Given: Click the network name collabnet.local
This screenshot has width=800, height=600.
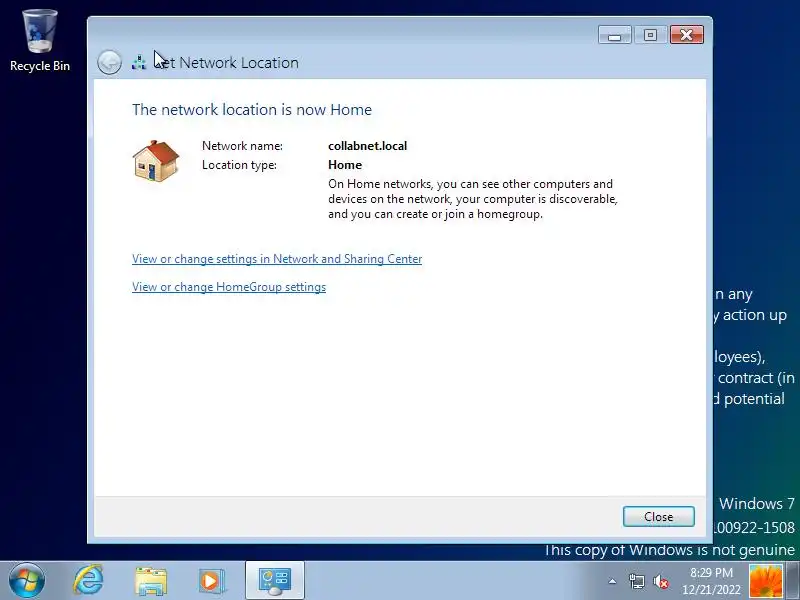Looking at the screenshot, I should [367, 146].
